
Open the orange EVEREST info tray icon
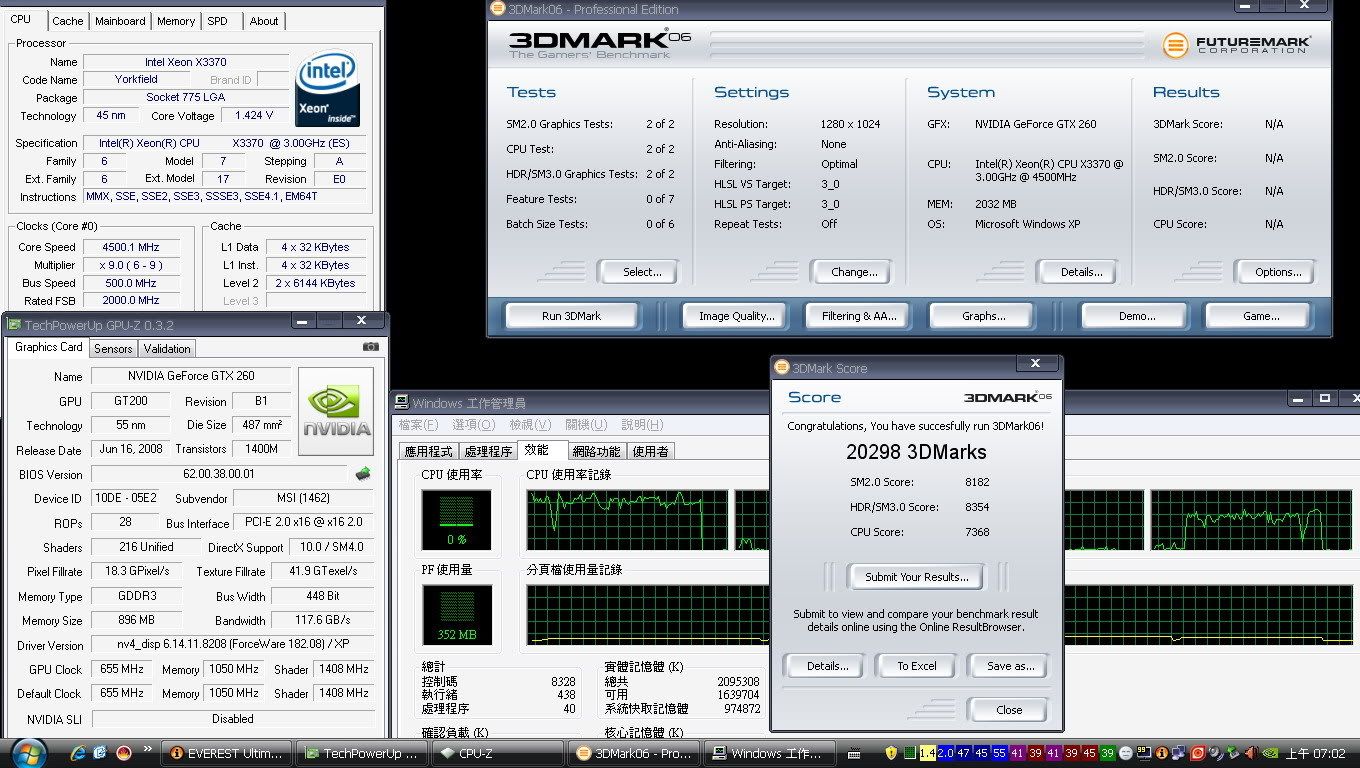pos(1162,753)
